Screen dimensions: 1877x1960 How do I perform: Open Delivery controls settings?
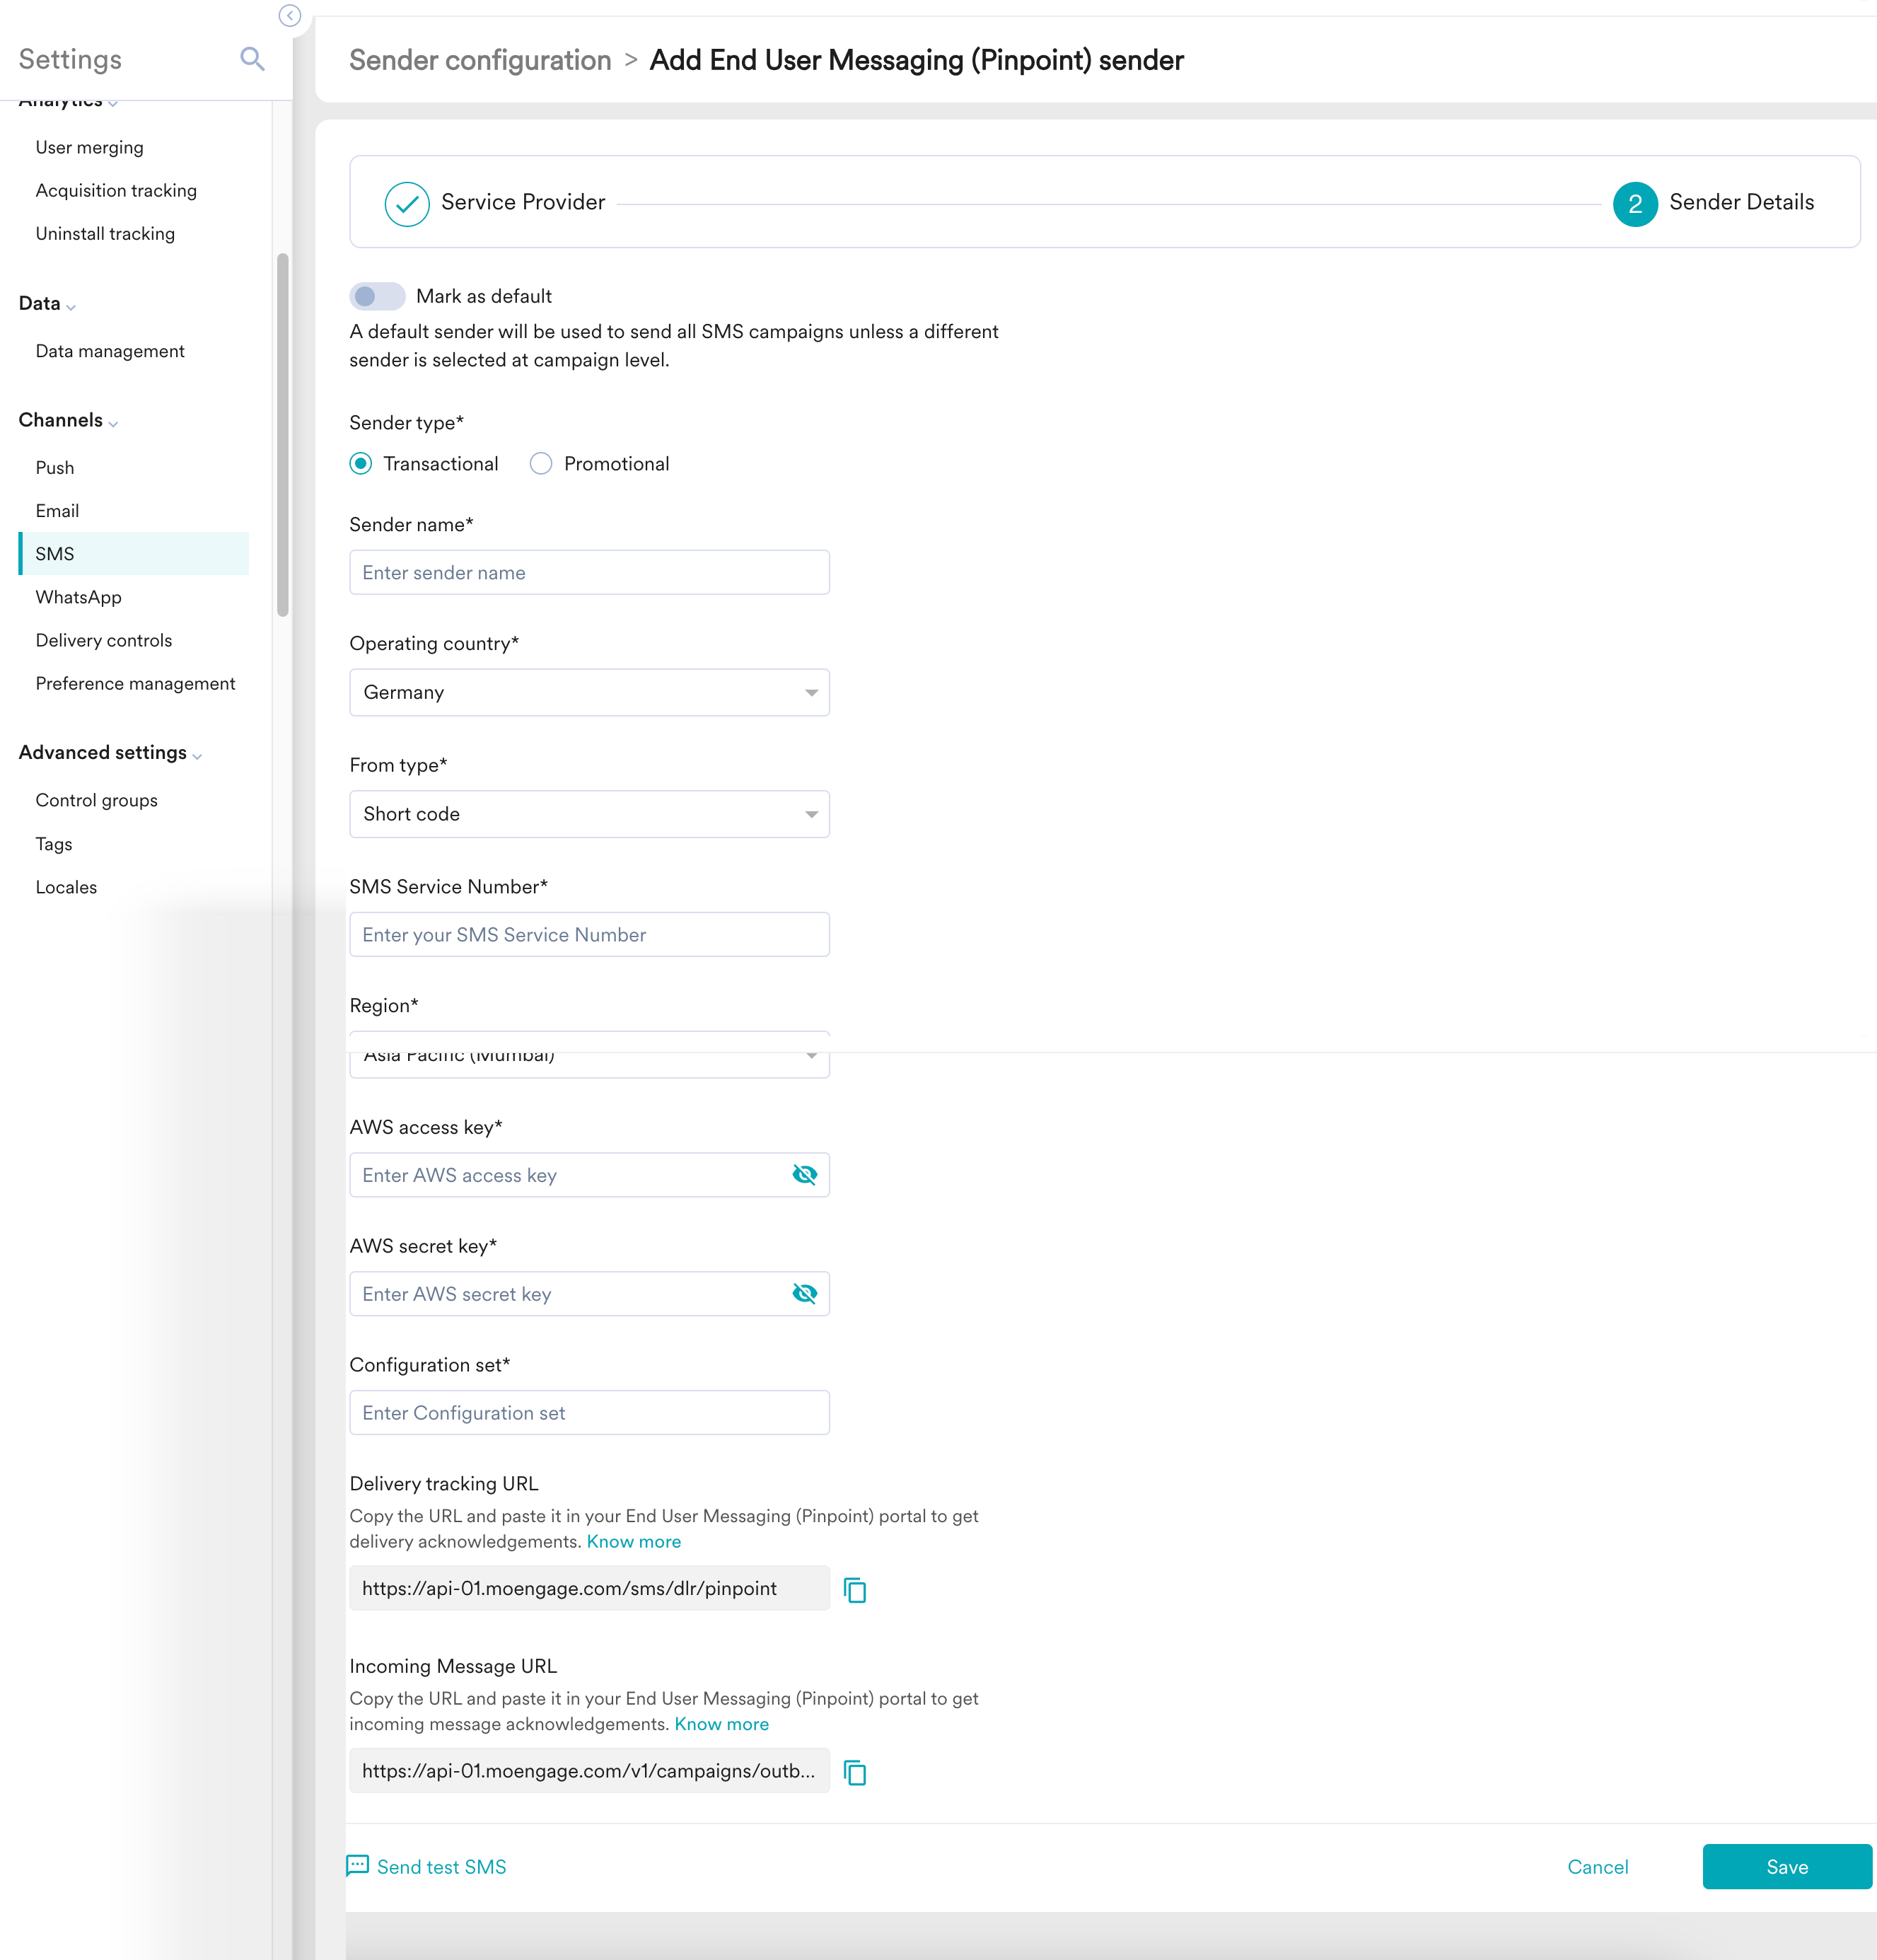pyautogui.click(x=104, y=640)
